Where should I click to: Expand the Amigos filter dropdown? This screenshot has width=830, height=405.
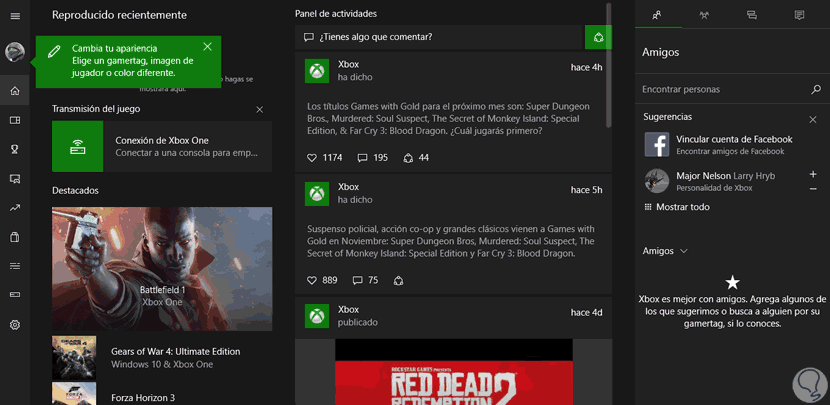coord(683,251)
